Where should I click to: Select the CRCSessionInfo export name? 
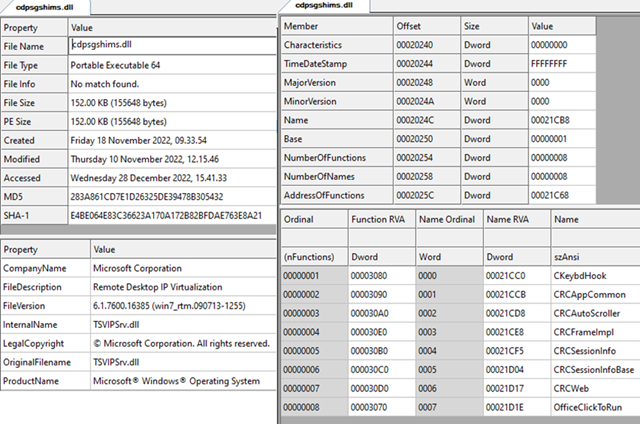tap(585, 351)
